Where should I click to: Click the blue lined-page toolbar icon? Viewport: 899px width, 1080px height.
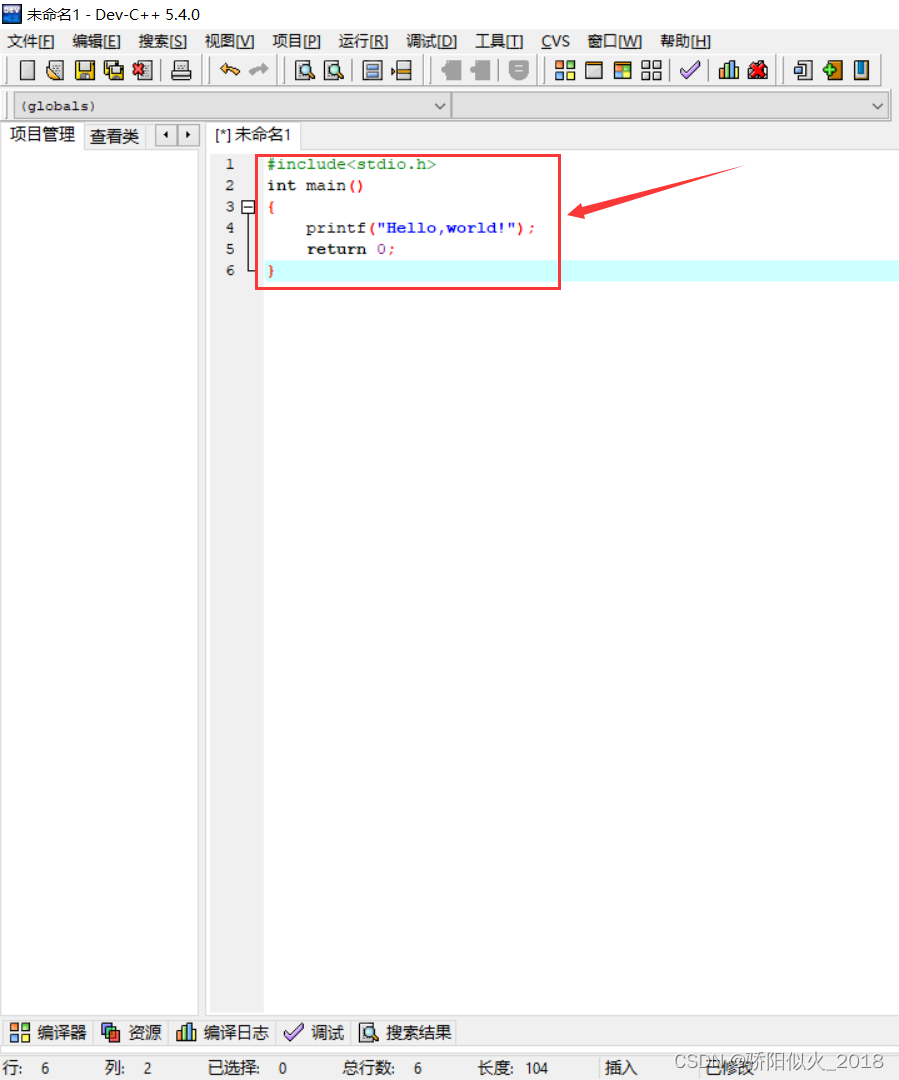[373, 70]
